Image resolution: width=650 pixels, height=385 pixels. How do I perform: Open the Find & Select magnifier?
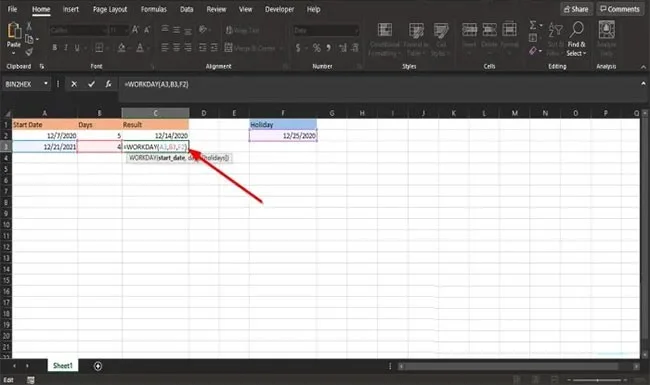click(576, 38)
